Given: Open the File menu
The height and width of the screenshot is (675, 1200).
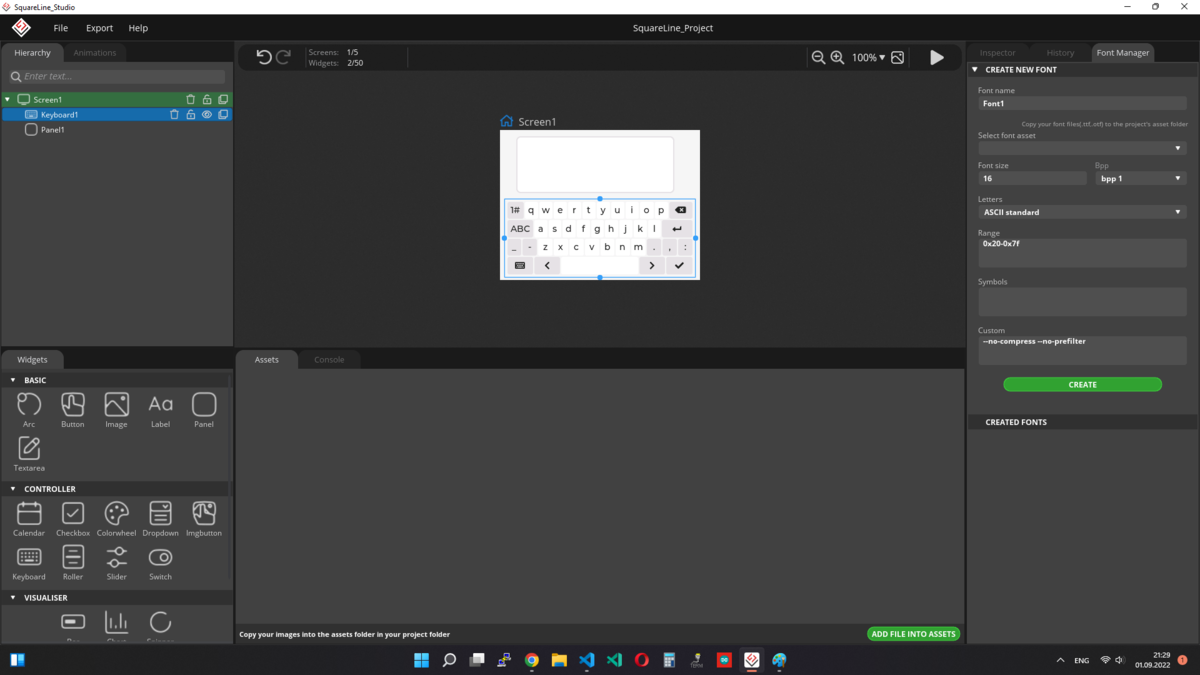Looking at the screenshot, I should pyautogui.click(x=61, y=28).
